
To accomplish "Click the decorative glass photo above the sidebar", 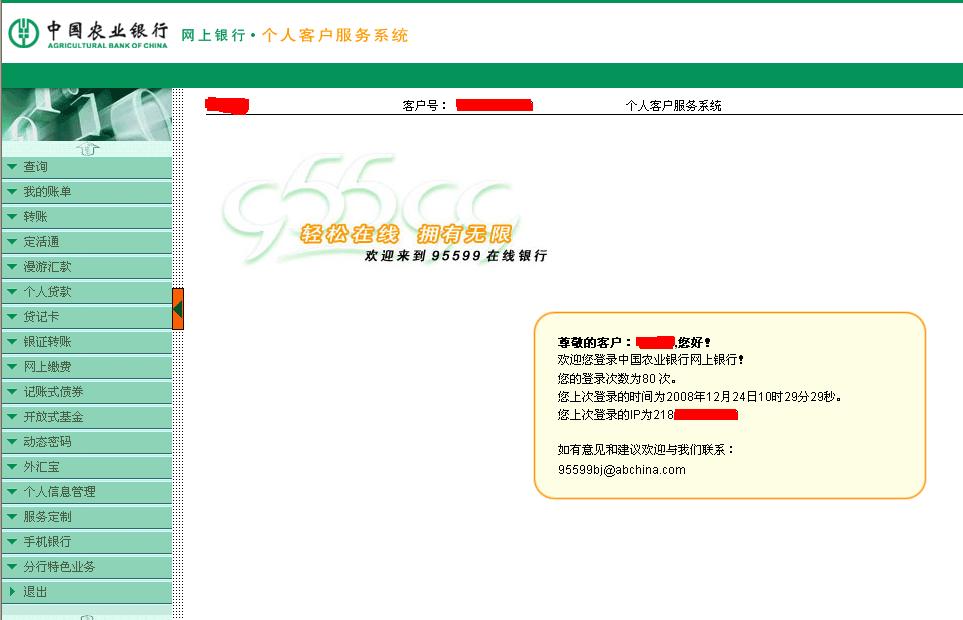I will pos(87,114).
